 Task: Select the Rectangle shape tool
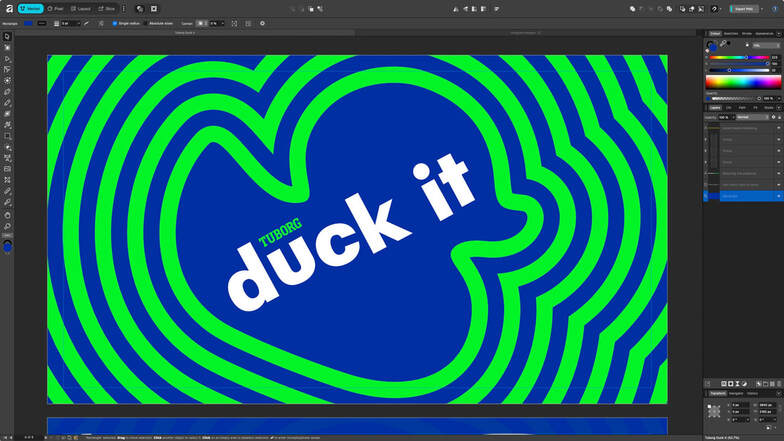coord(7,136)
